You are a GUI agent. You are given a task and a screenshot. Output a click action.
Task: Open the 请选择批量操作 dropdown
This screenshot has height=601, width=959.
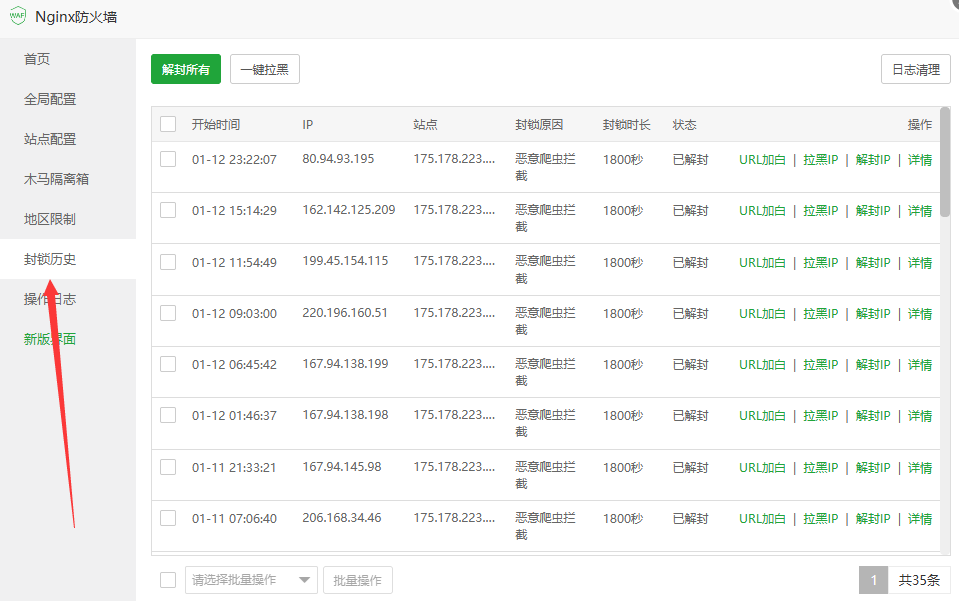251,580
